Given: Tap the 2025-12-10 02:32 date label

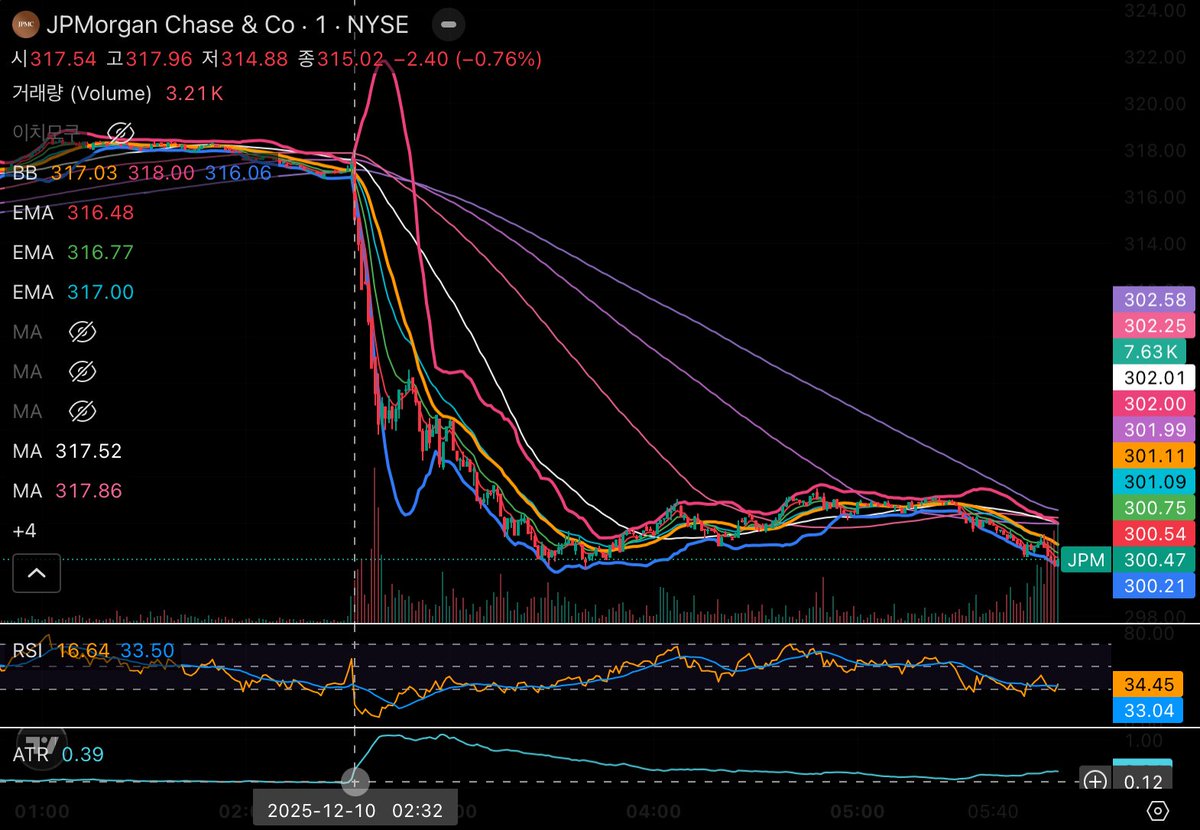Looking at the screenshot, I should pos(355,810).
